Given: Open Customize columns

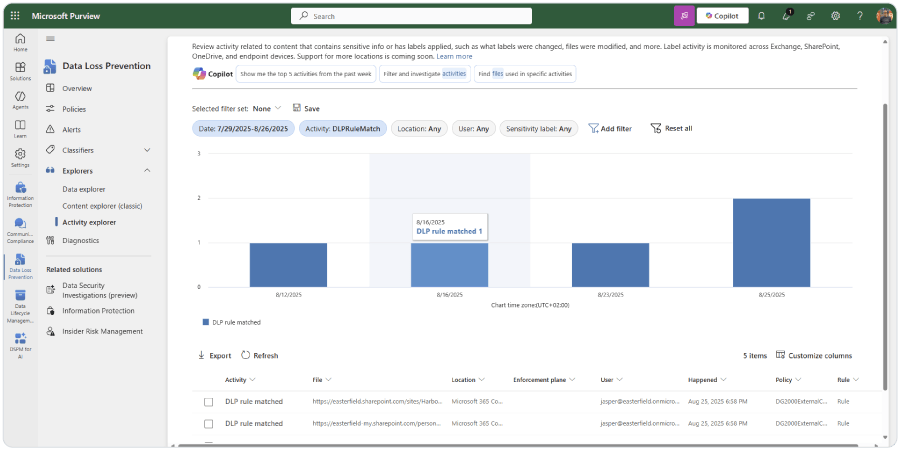Looking at the screenshot, I should click(814, 356).
